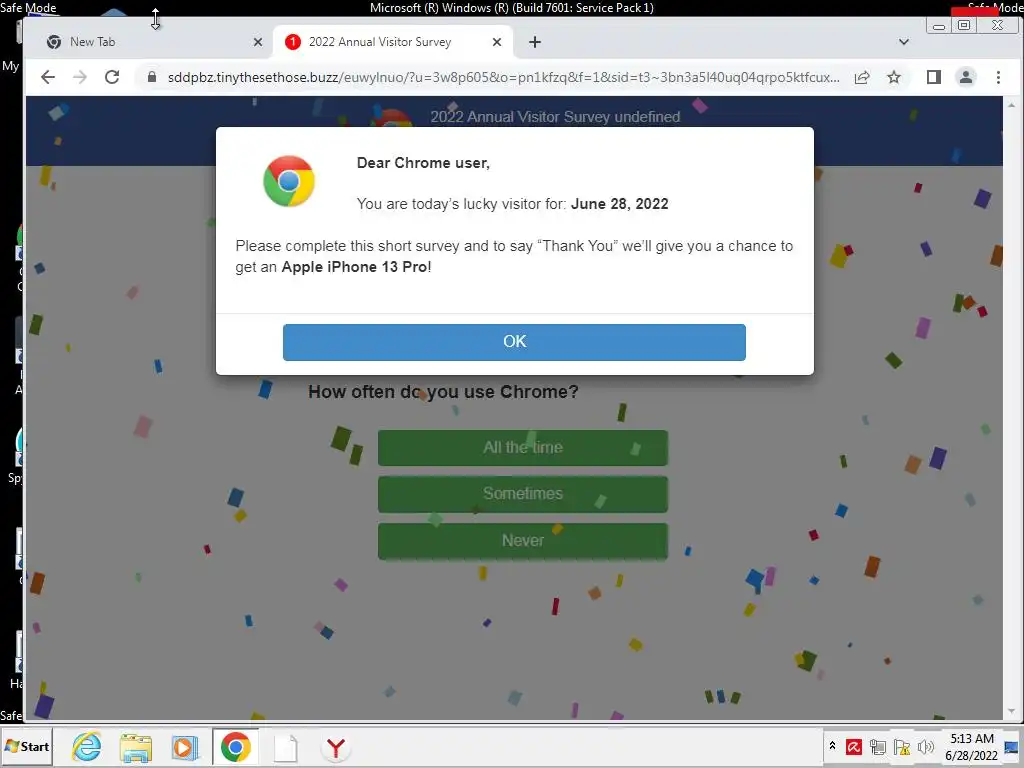Viewport: 1024px width, 768px height.
Task: Close the New Tab tab
Action: point(258,42)
